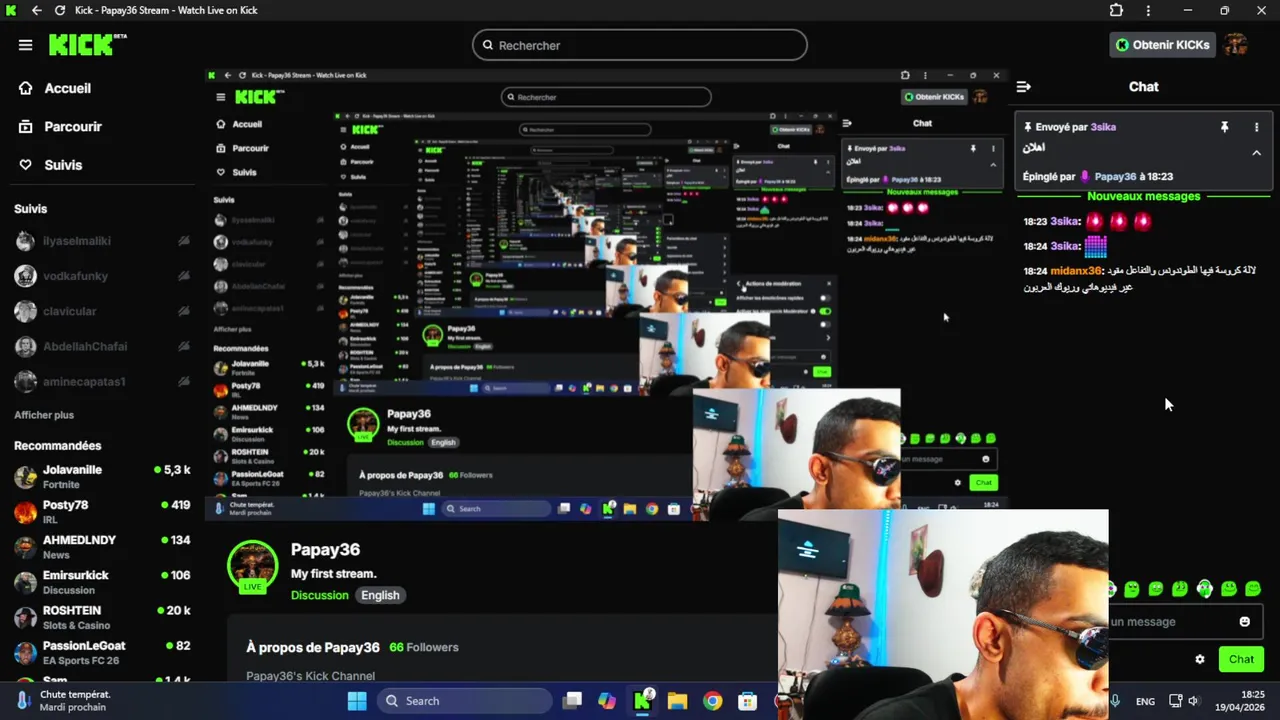This screenshot has width=1280, height=720.
Task: Click the Windows taskbar Search box
Action: 464,701
